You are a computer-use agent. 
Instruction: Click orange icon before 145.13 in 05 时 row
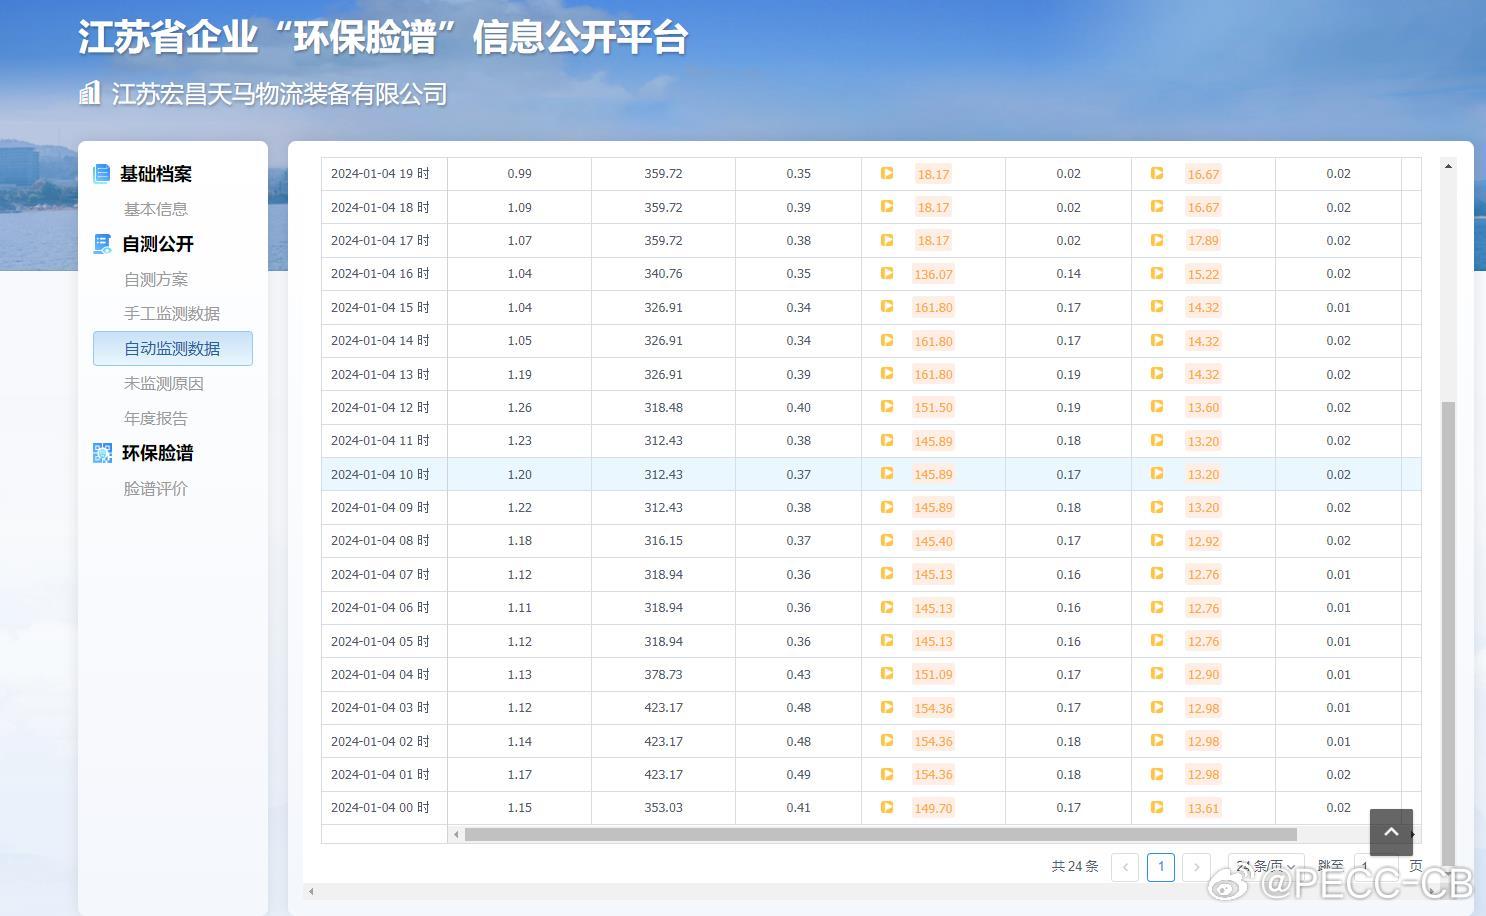tap(887, 641)
